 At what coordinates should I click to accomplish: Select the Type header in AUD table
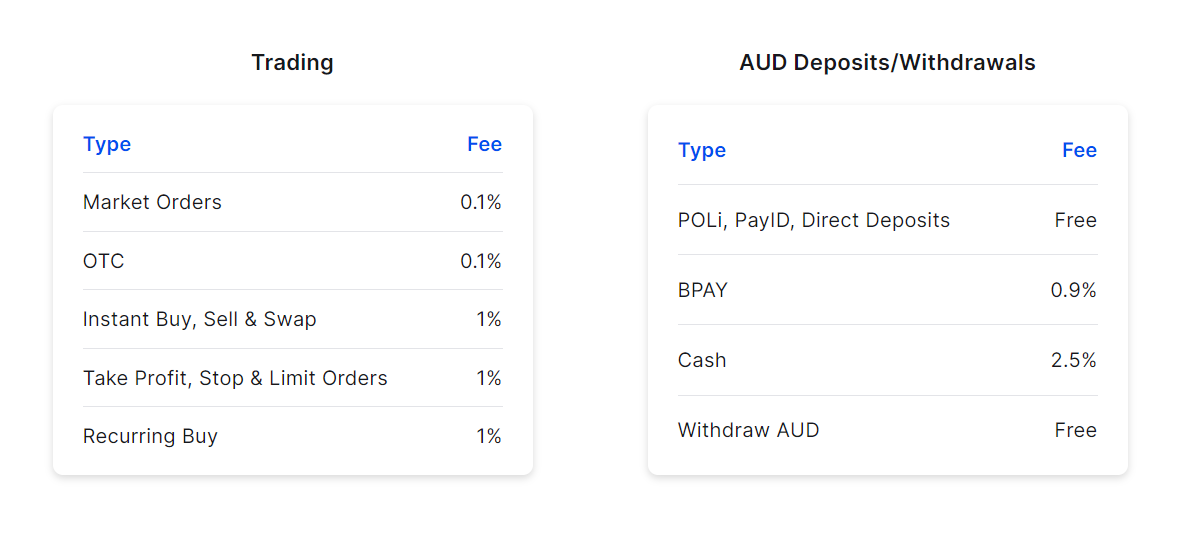point(702,150)
